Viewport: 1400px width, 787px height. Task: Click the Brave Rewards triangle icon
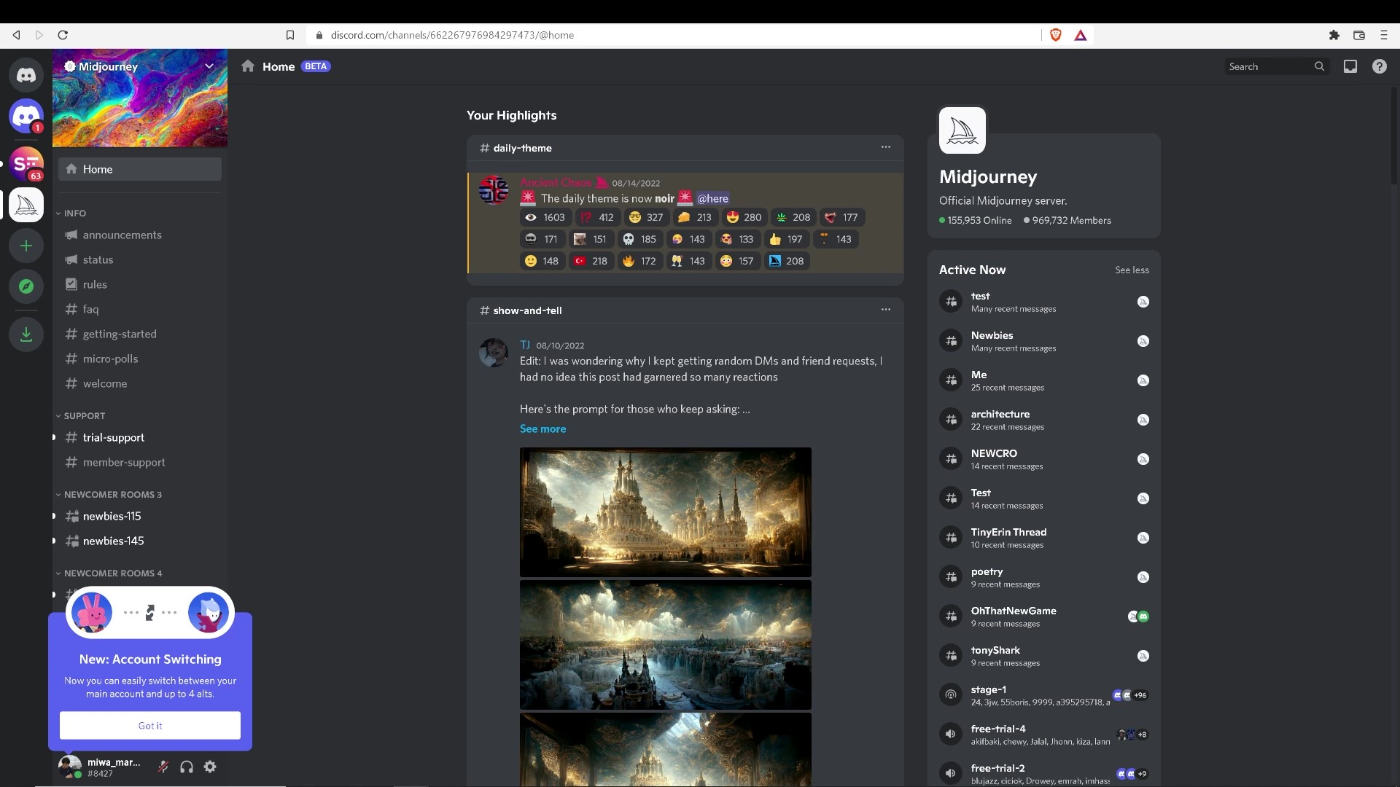pos(1080,35)
